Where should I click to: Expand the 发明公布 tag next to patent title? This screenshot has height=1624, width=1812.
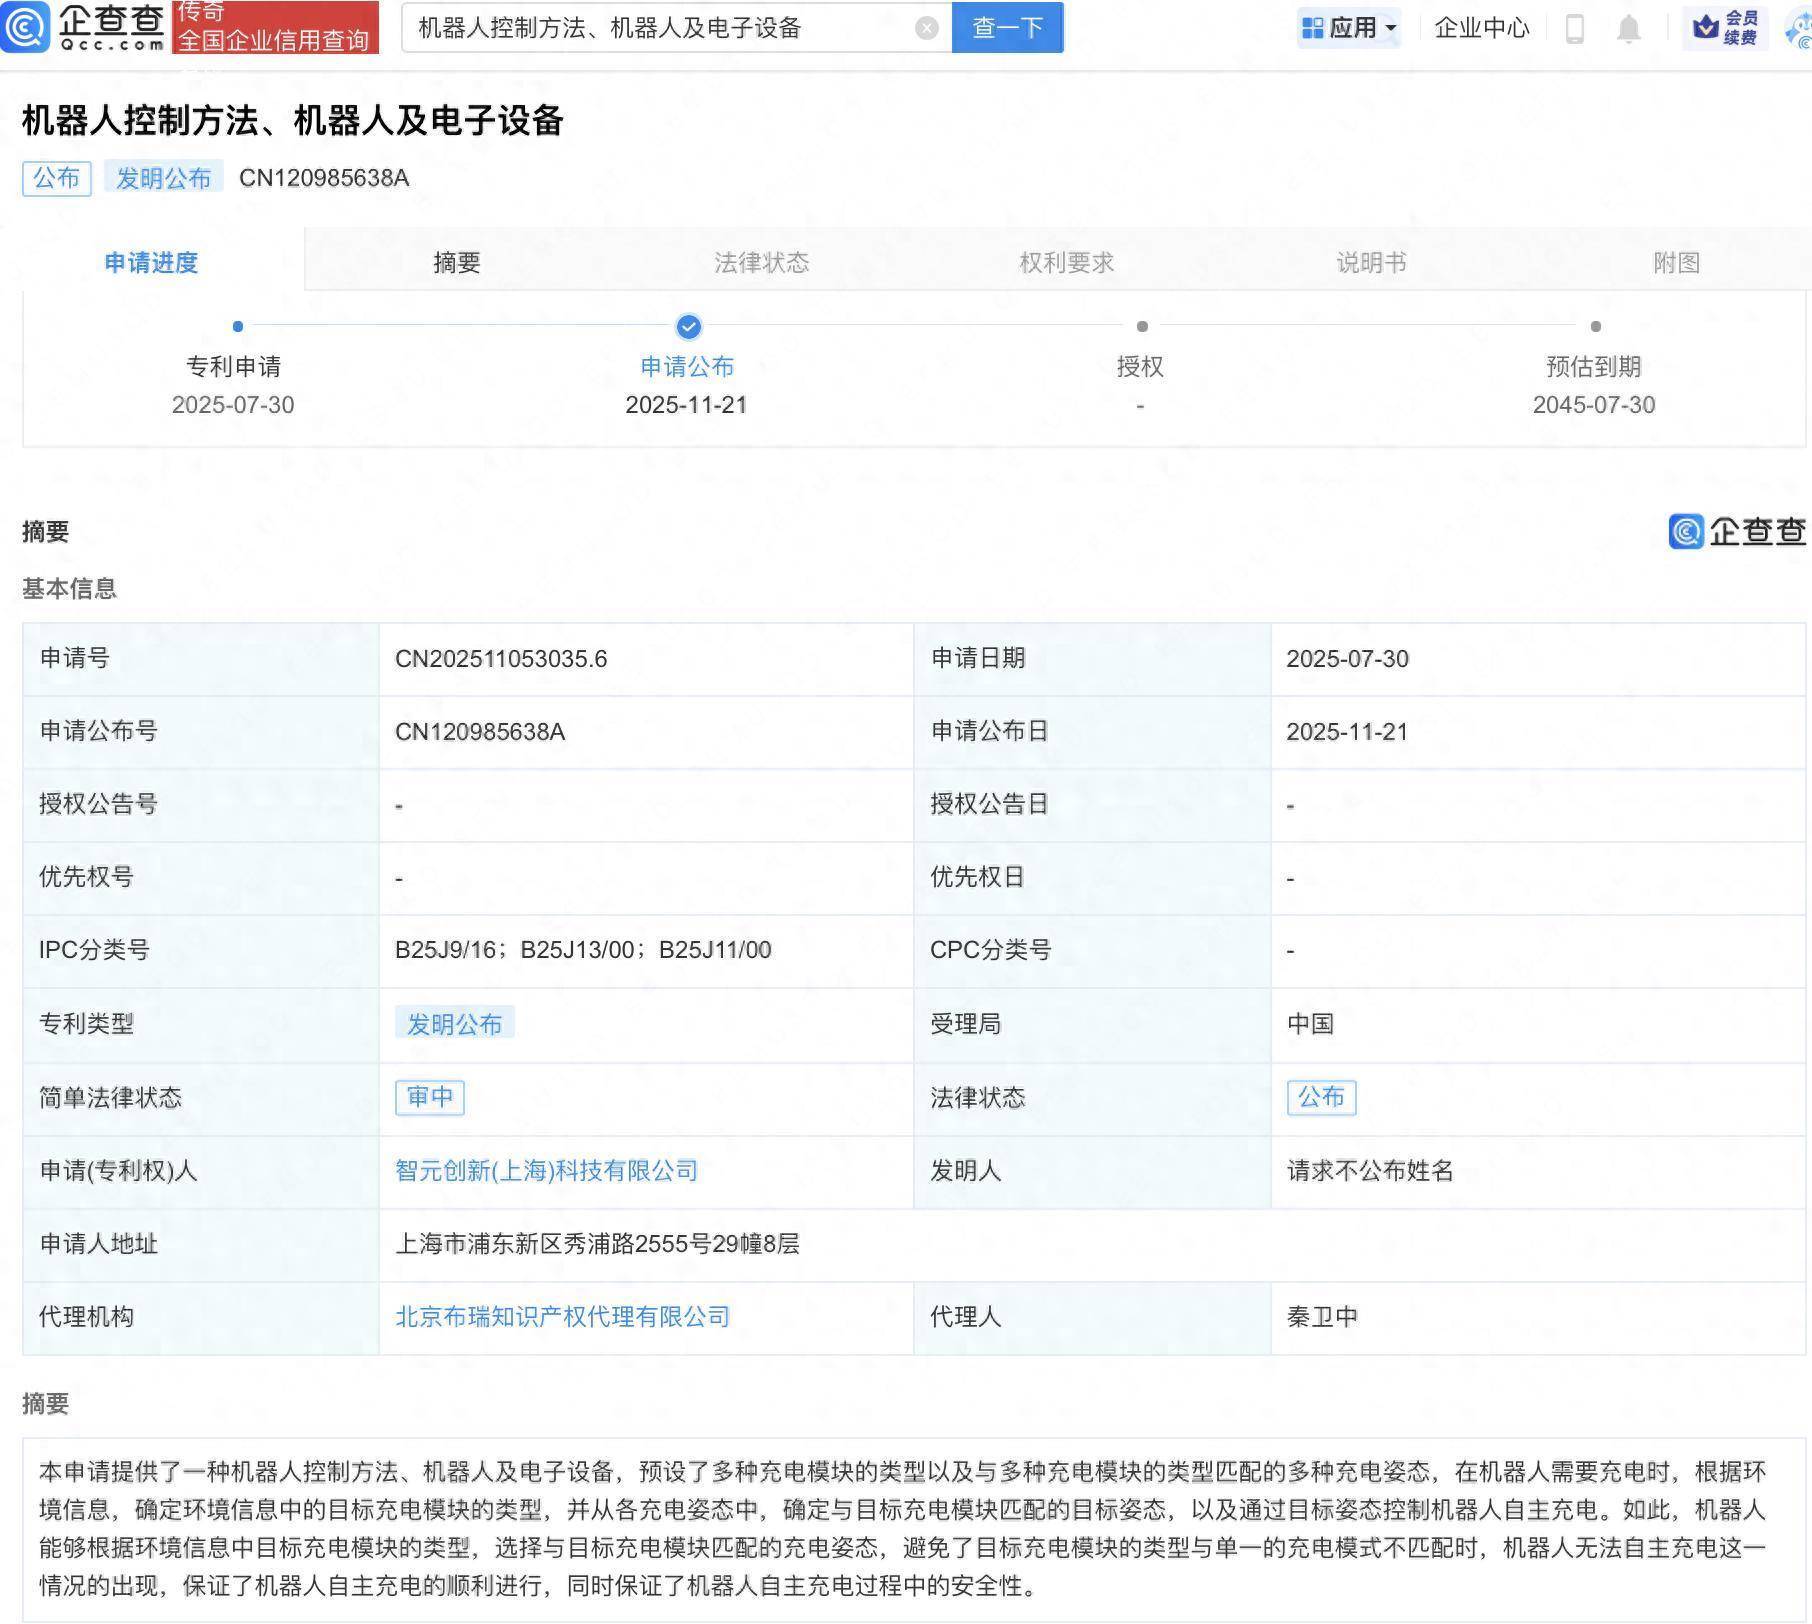165,177
